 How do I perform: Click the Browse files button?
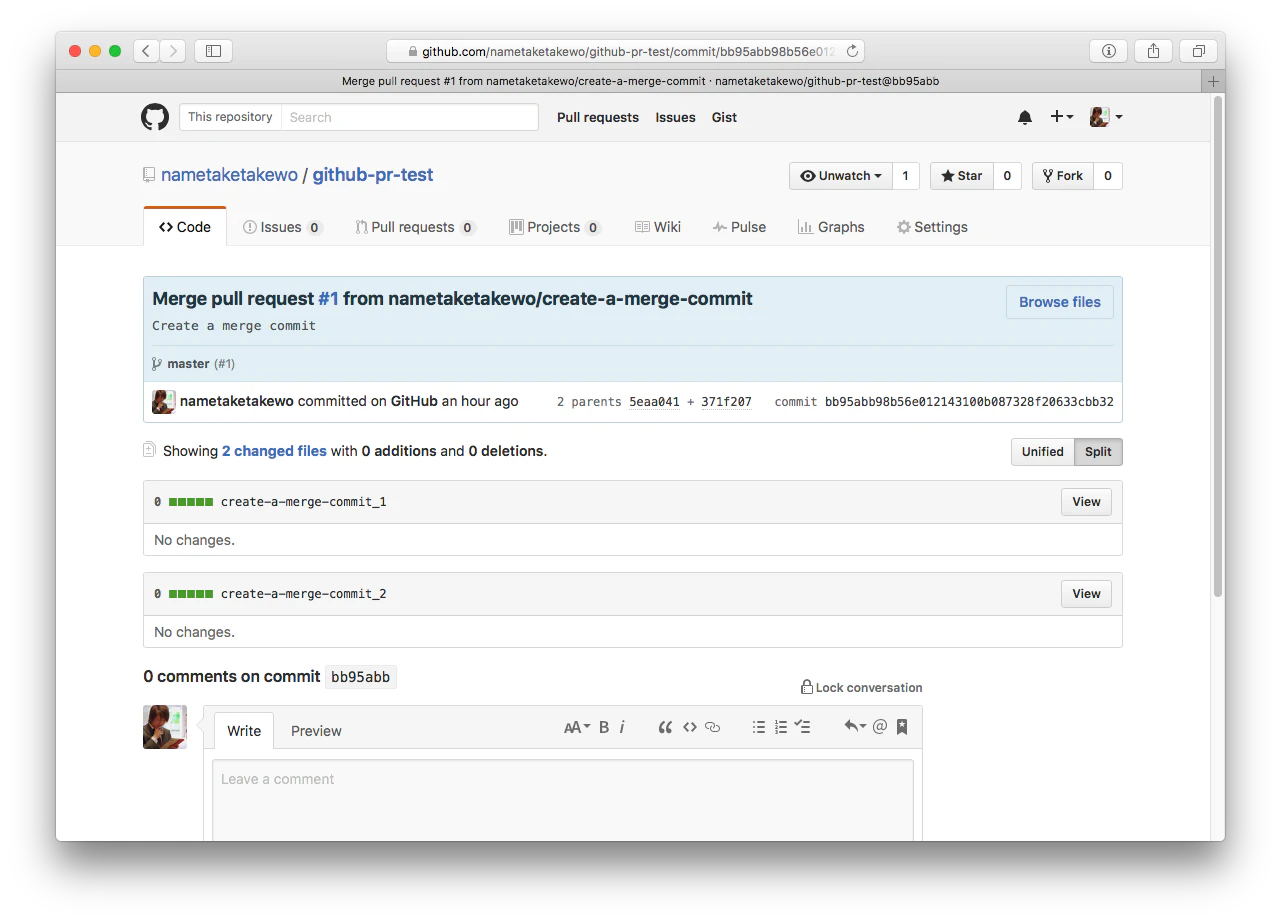[1059, 302]
